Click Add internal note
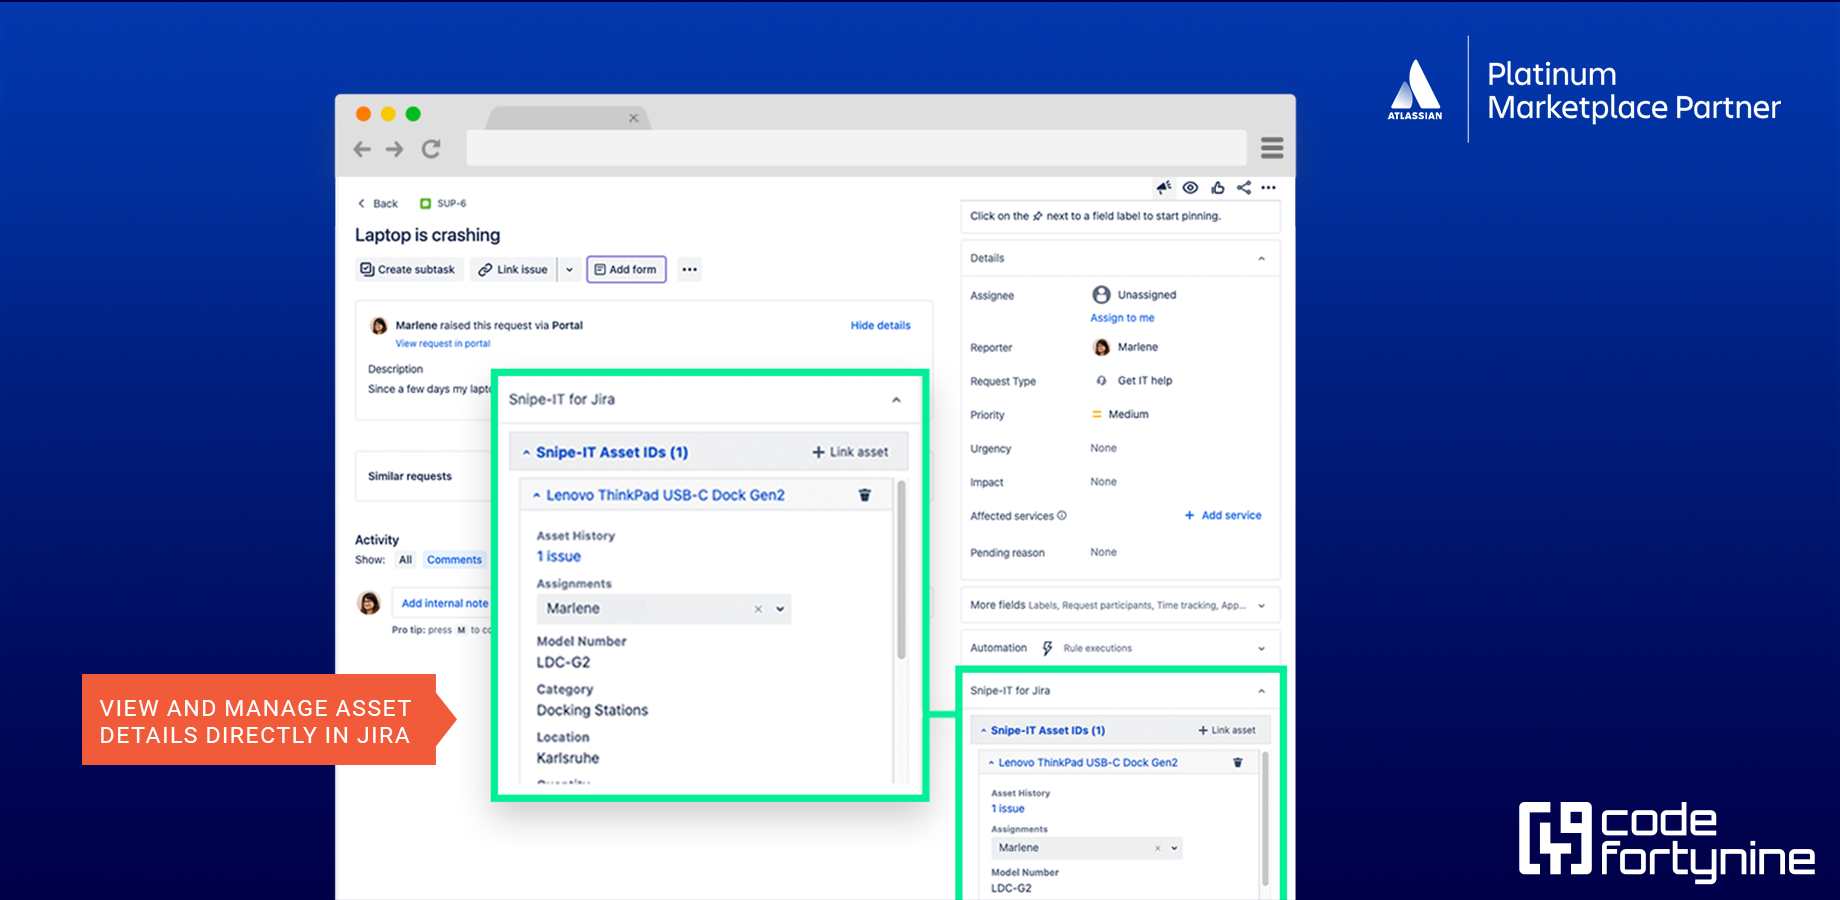Screen dimensions: 1840x900 pyautogui.click(x=445, y=603)
